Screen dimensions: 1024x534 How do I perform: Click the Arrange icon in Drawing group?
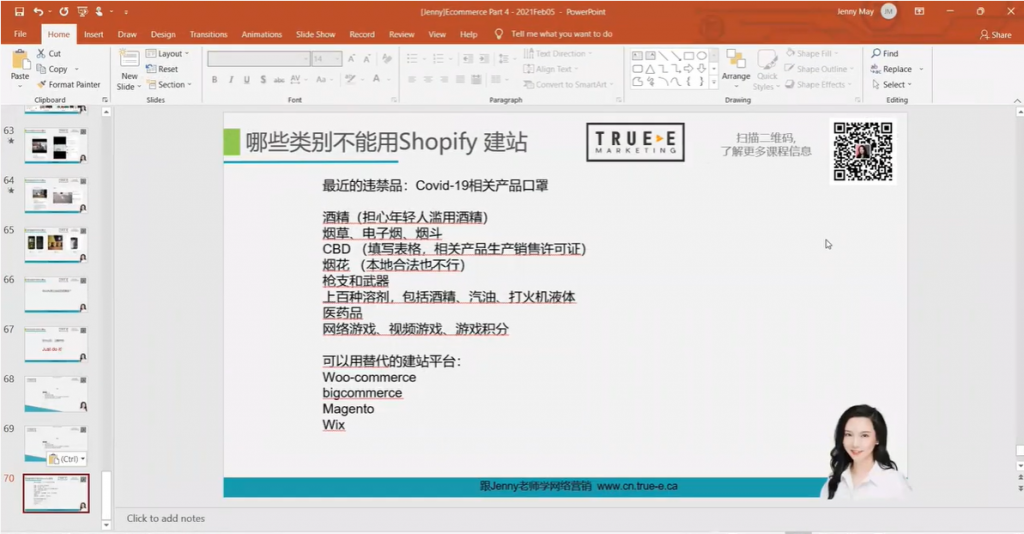736,64
